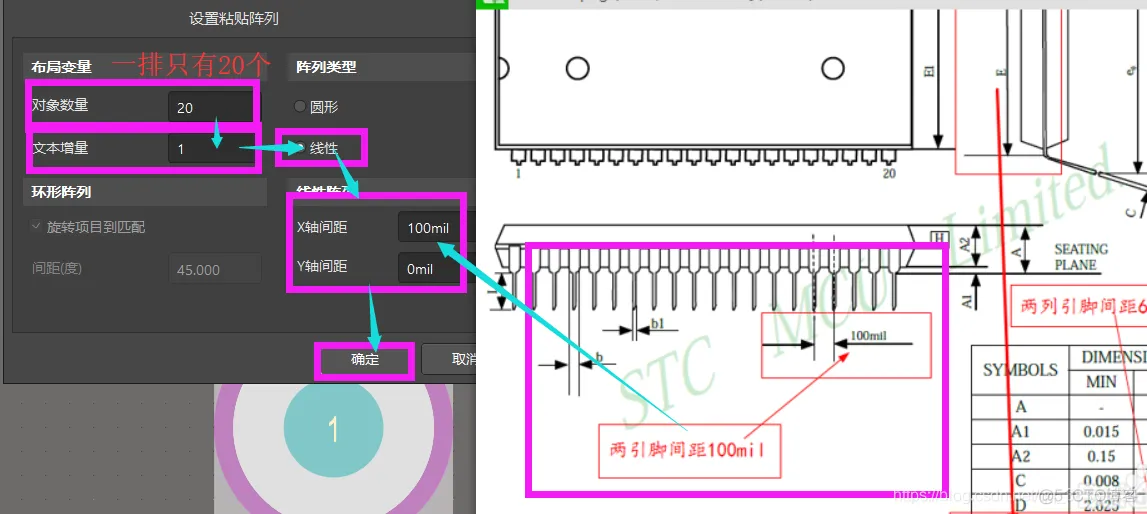The image size is (1147, 514).
Task: Click the 布局变量 section header
Action: pos(61,67)
